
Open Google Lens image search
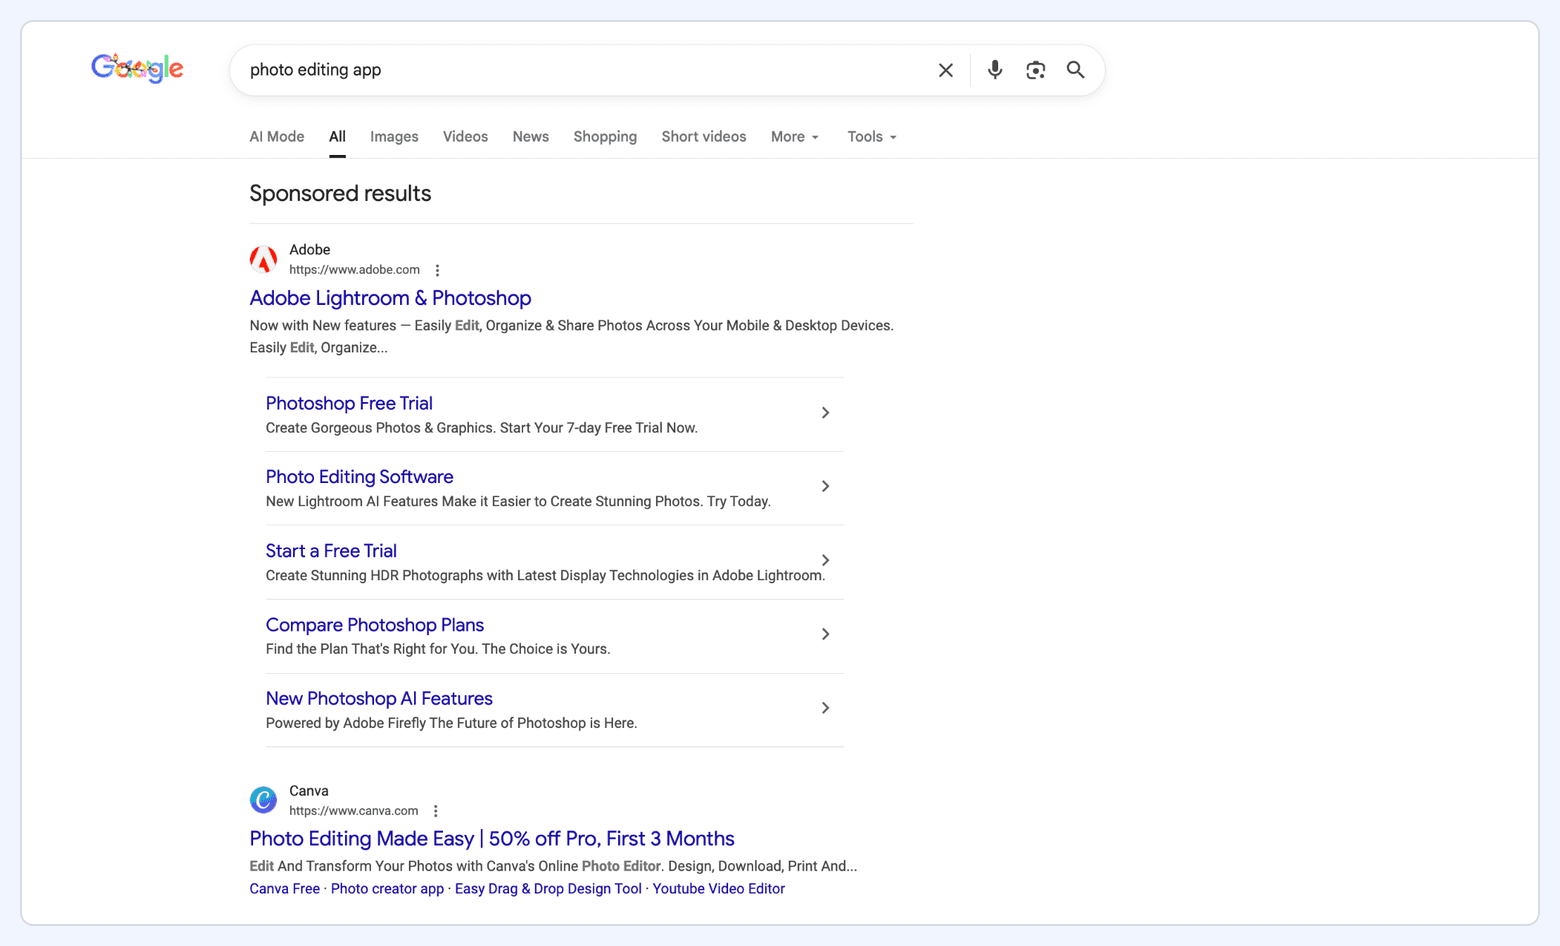[x=1035, y=70]
